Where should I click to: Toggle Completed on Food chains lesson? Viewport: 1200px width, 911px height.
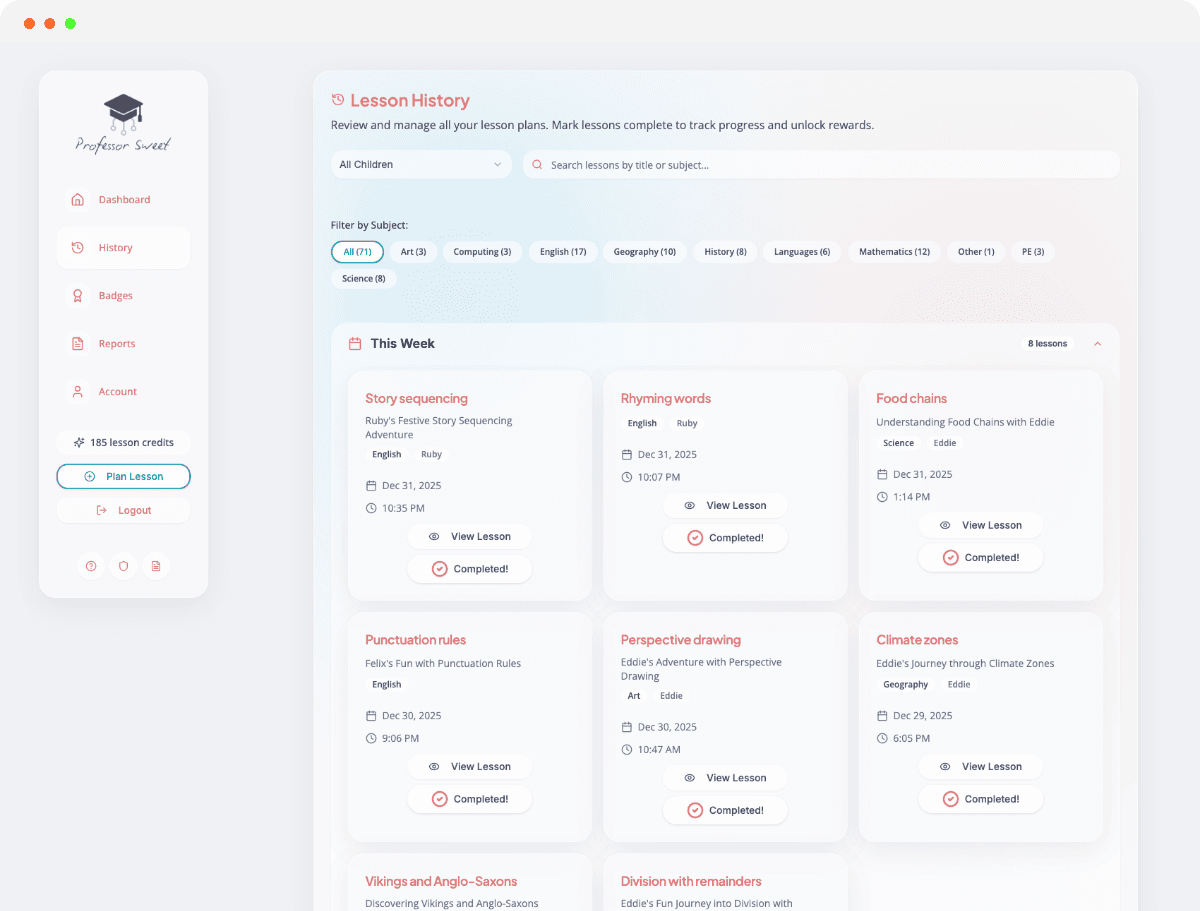click(x=981, y=558)
